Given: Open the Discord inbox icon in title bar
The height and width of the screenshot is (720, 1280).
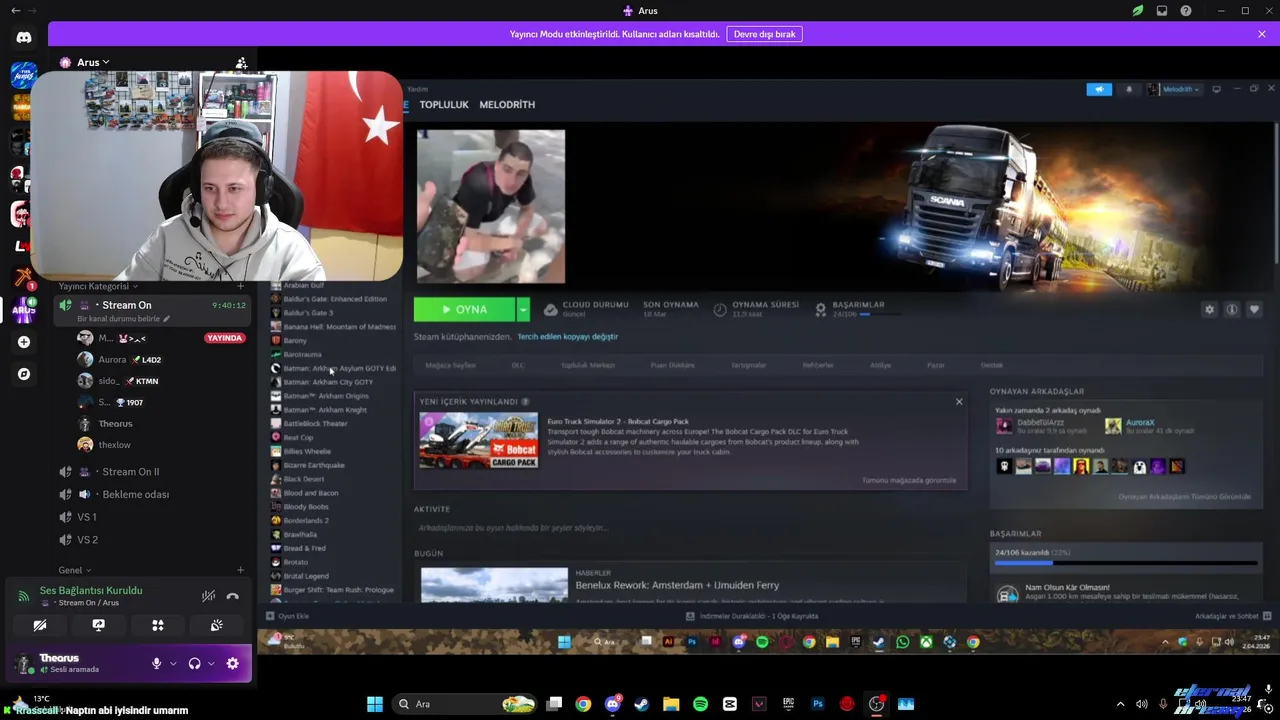Looking at the screenshot, I should [1162, 11].
